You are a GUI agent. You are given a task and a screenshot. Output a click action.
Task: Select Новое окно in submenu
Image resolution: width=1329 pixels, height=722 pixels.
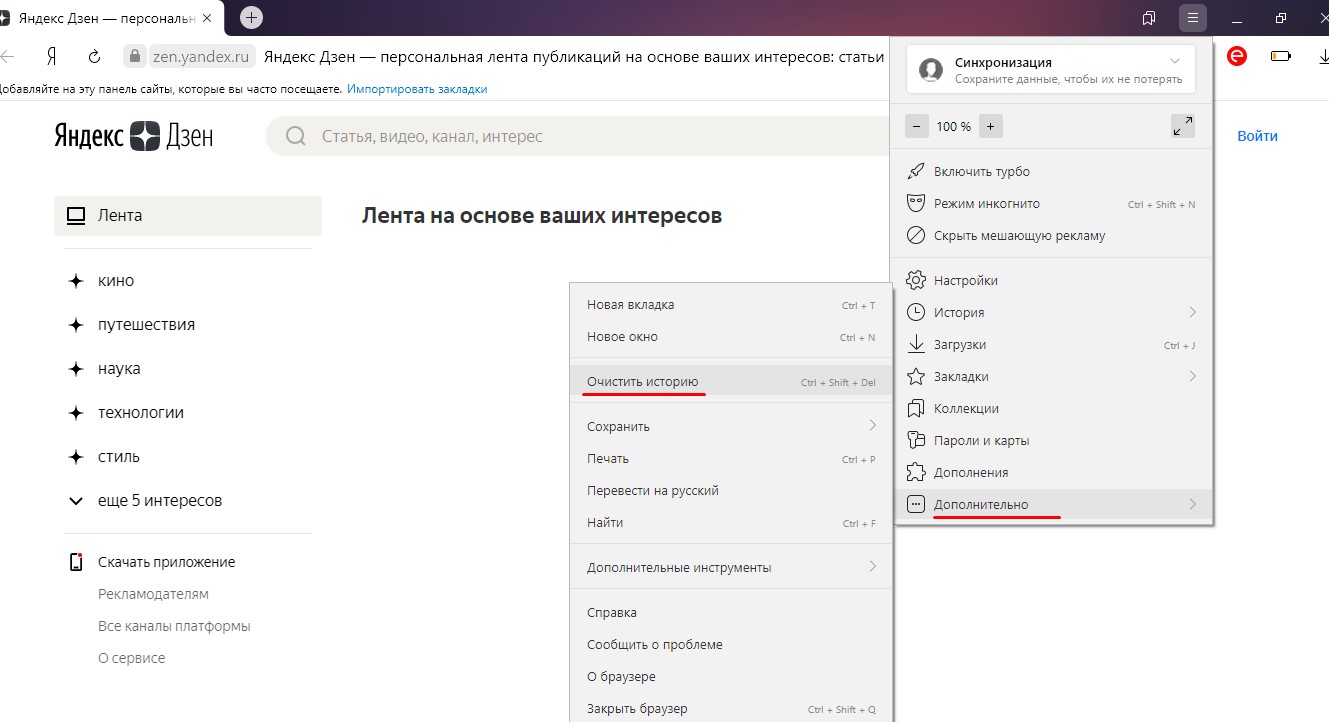[x=730, y=337]
